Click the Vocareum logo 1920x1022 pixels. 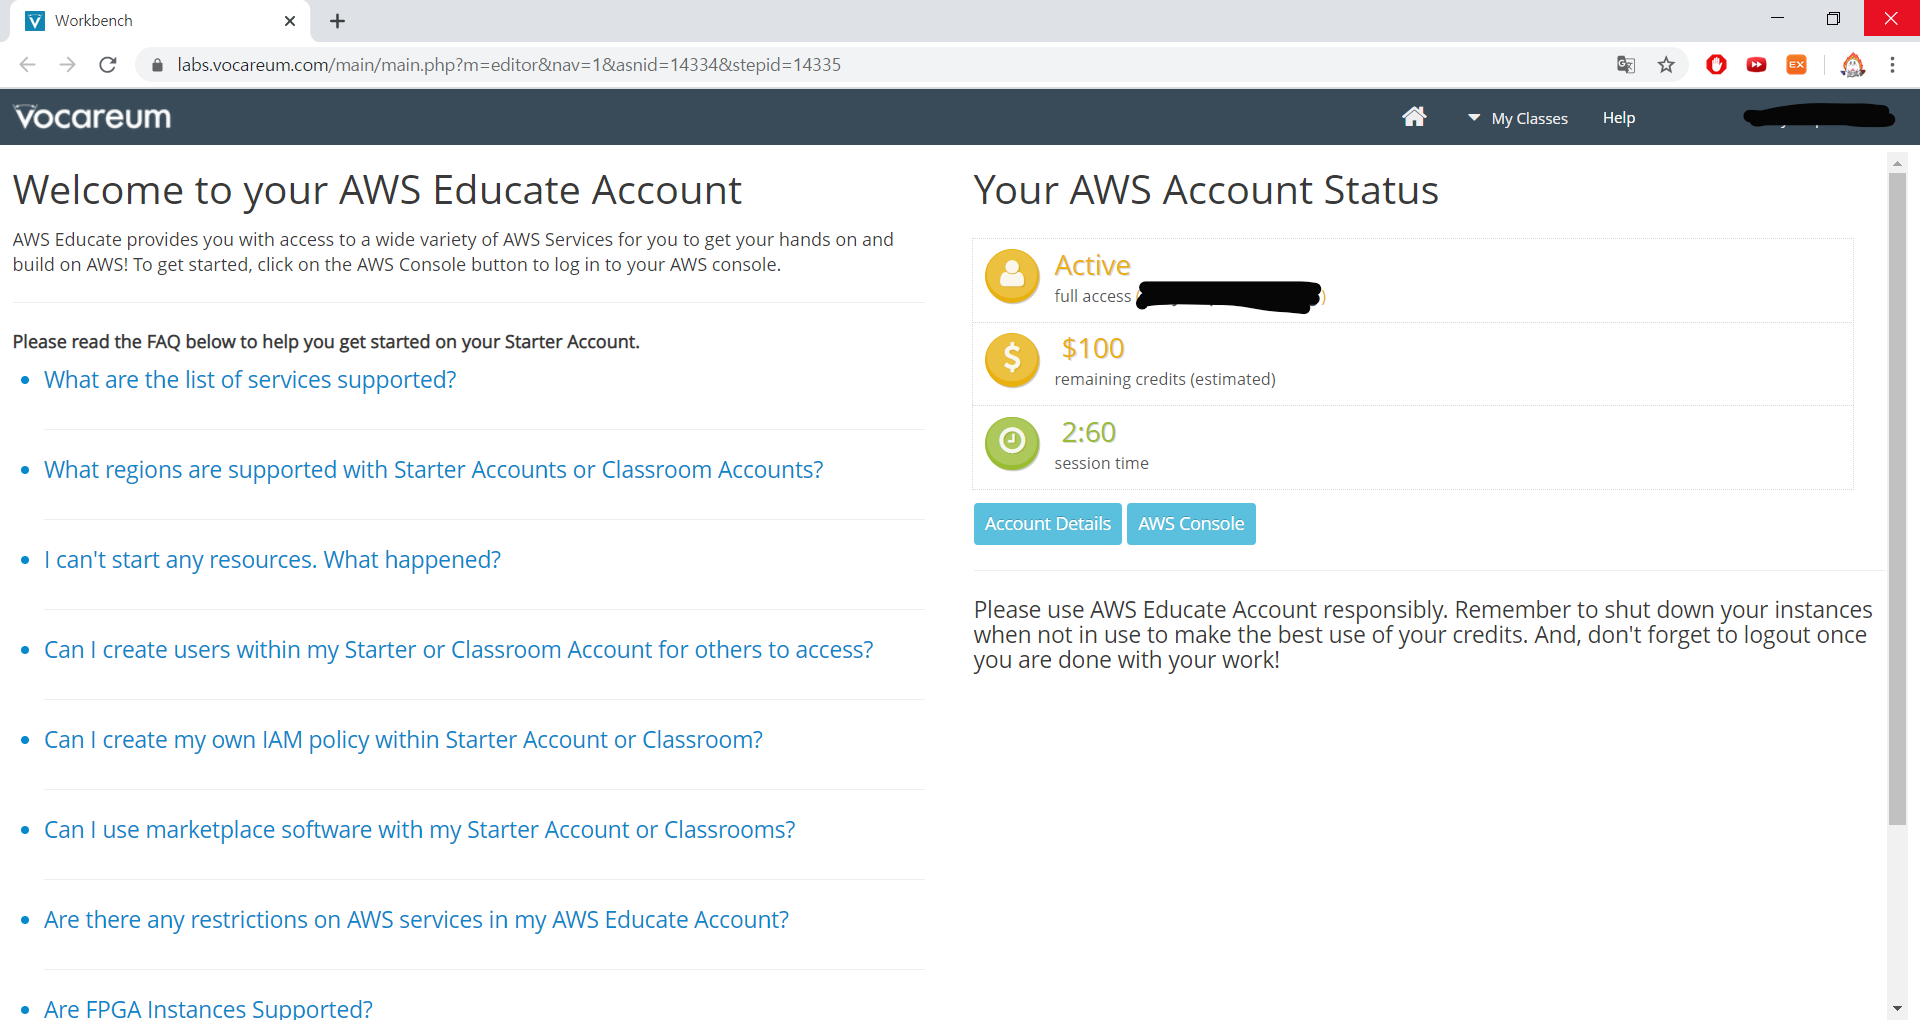click(92, 117)
